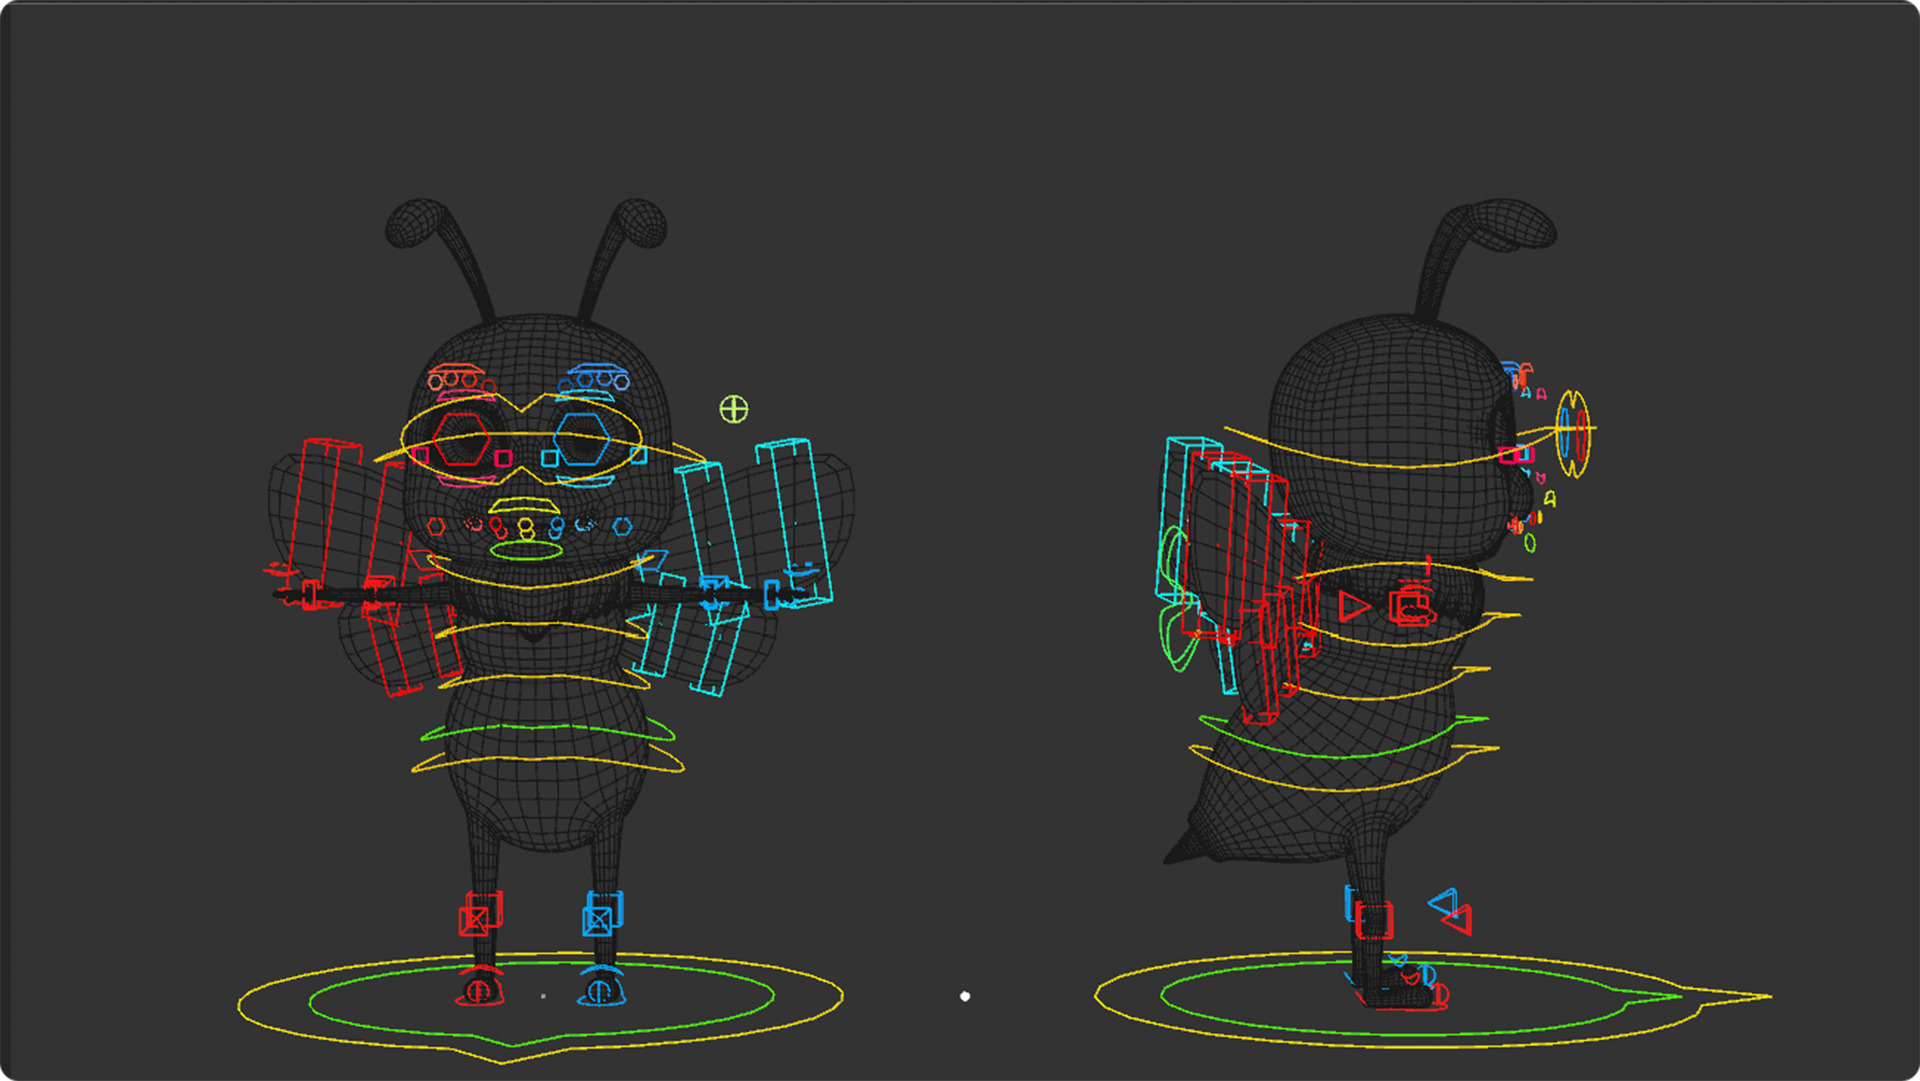
Task: Click the light green crosshair circle controller
Action: click(x=734, y=409)
